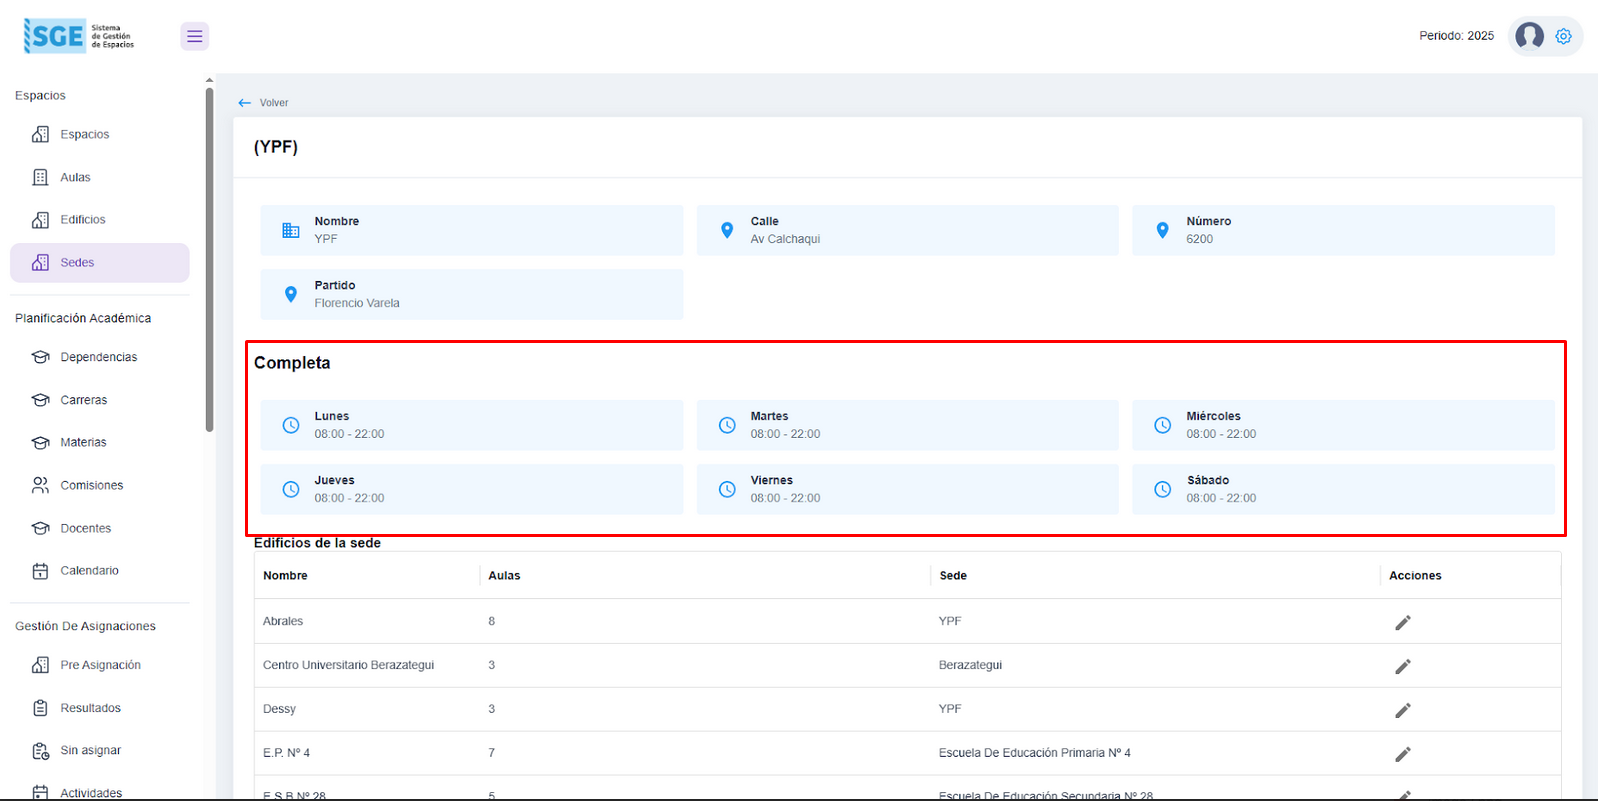Click the Aulas sidebar icon
Screen dimensions: 1598x801
coord(40,177)
